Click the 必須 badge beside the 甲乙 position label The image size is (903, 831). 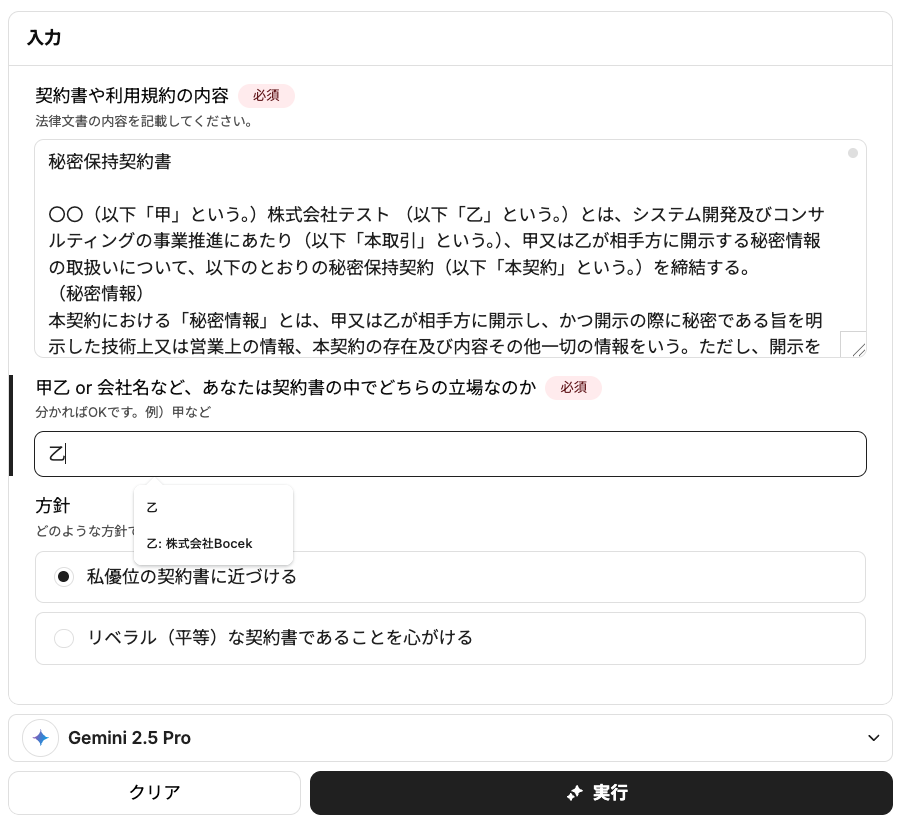tap(573, 387)
